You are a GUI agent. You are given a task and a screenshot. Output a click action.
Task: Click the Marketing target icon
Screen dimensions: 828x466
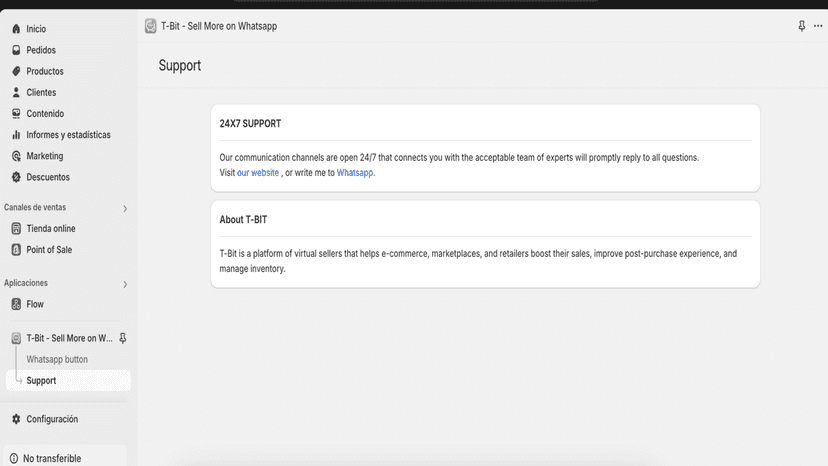point(16,156)
